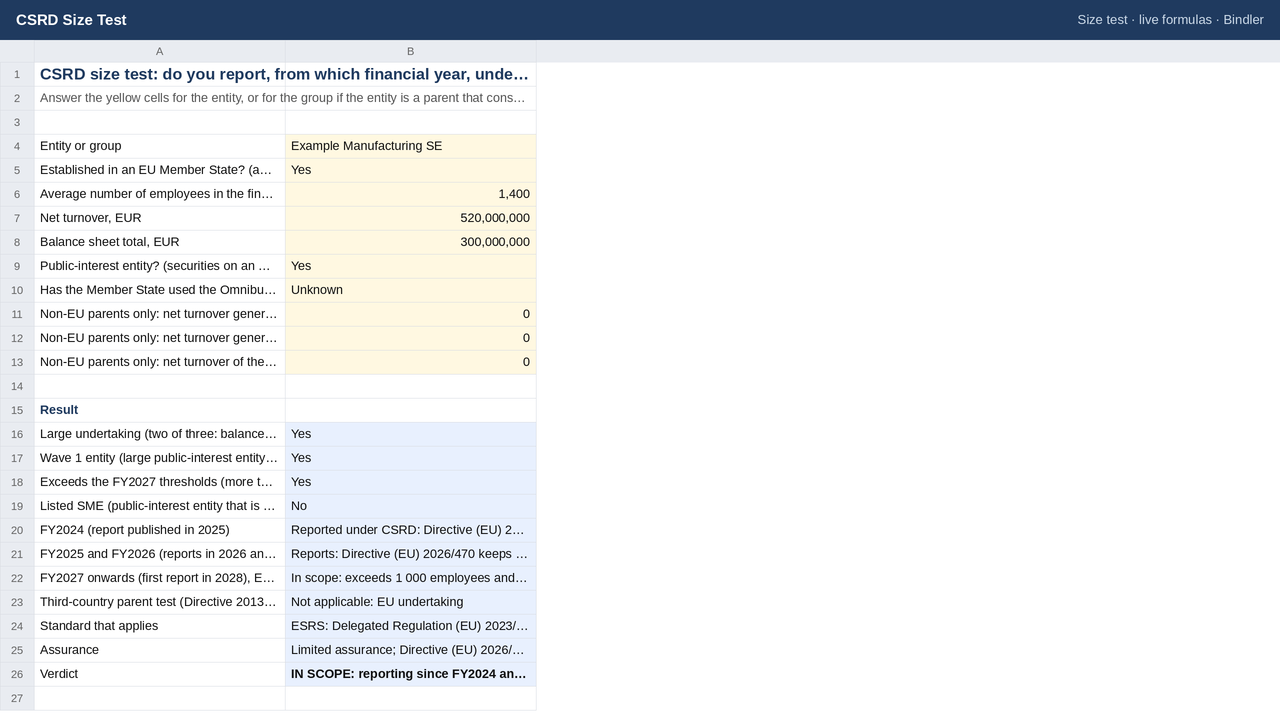Select the 'Non-EU parents only: net turnover of the…' label
The height and width of the screenshot is (720, 1280).
click(x=160, y=362)
